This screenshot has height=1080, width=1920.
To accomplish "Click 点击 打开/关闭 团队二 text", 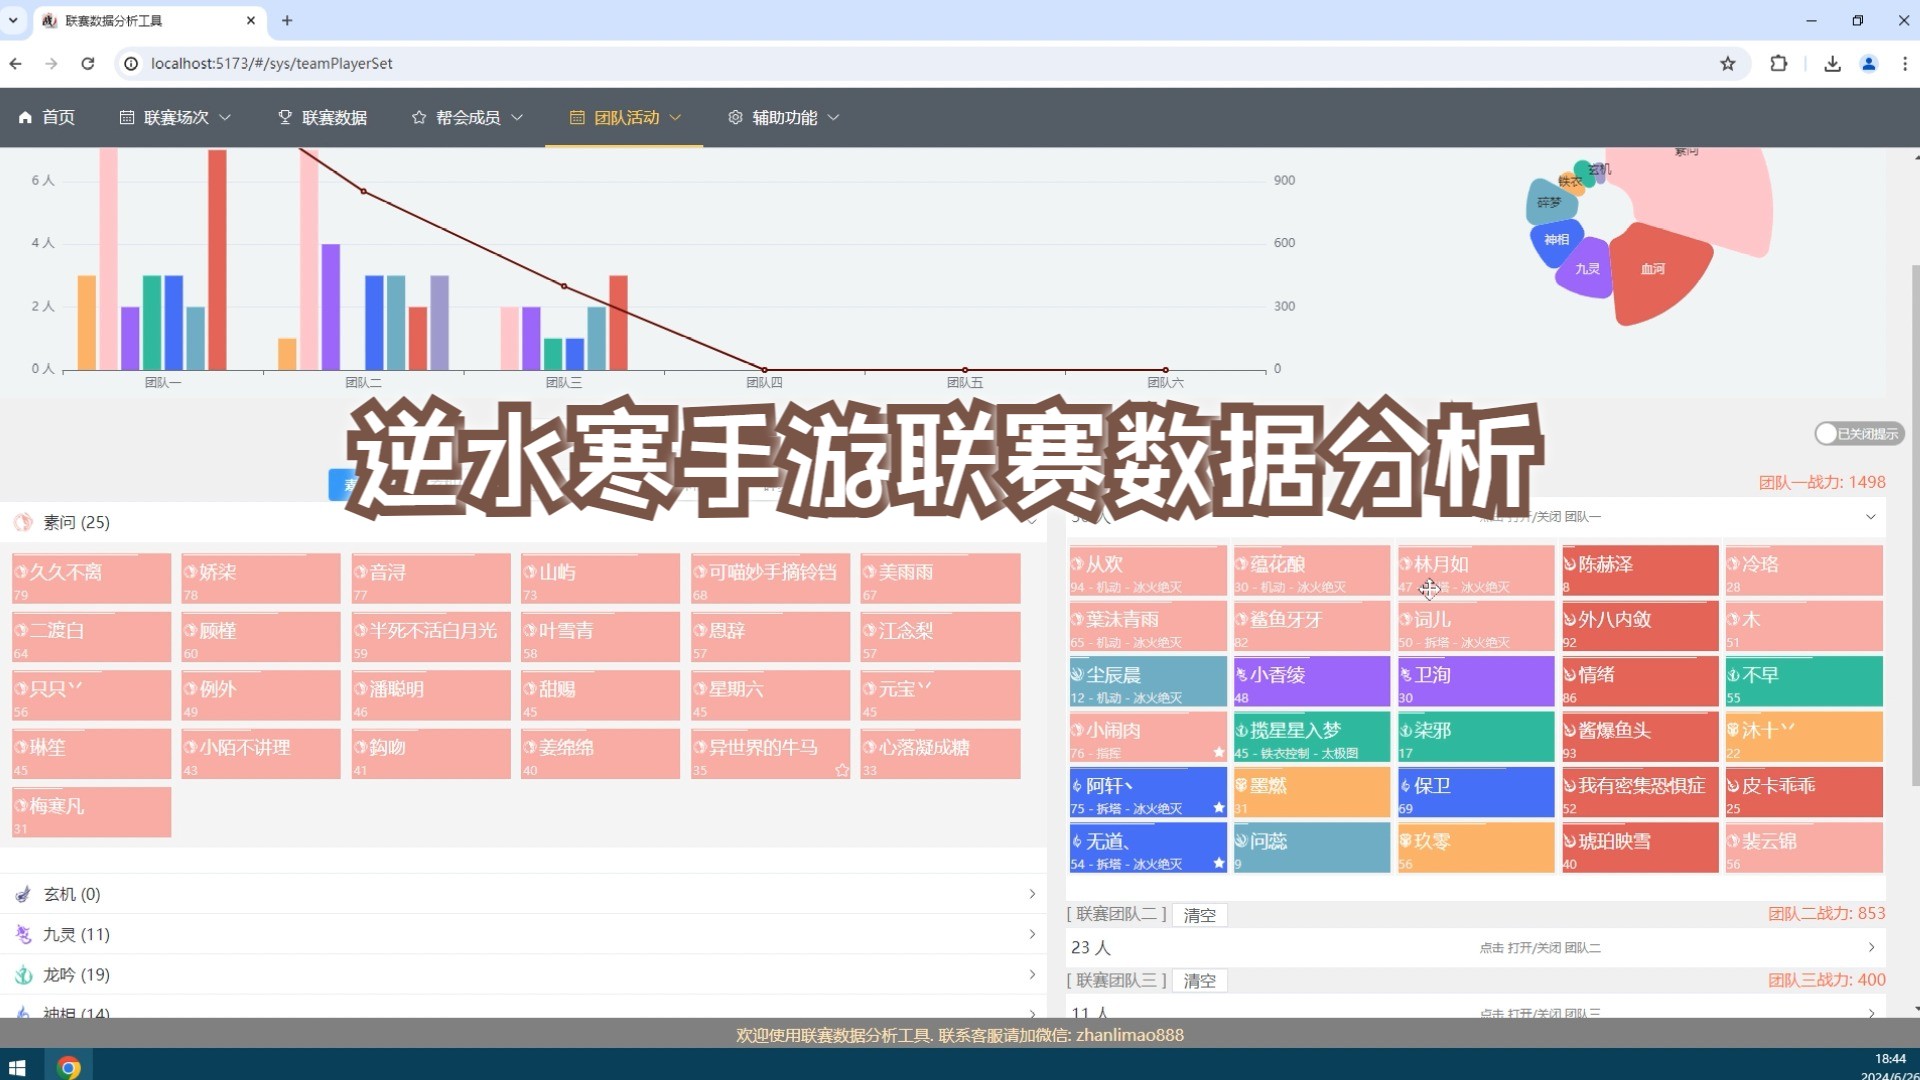I will pos(1540,948).
